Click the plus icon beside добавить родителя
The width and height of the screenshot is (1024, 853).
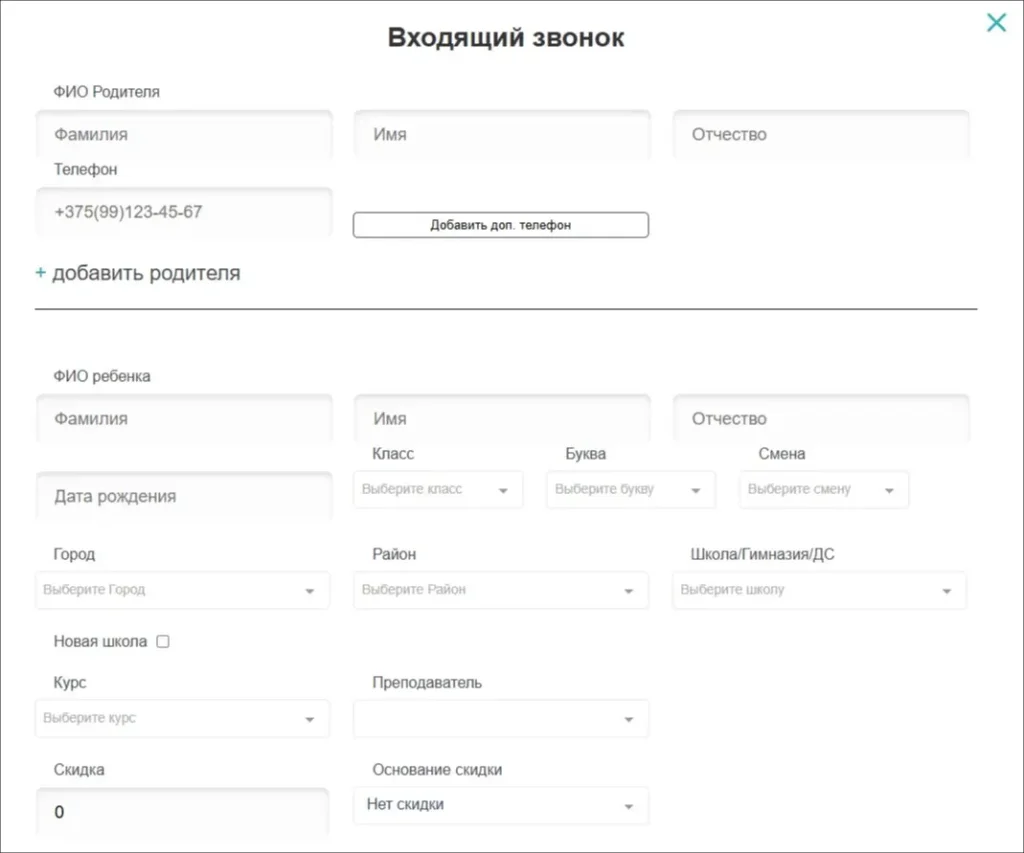click(x=40, y=272)
